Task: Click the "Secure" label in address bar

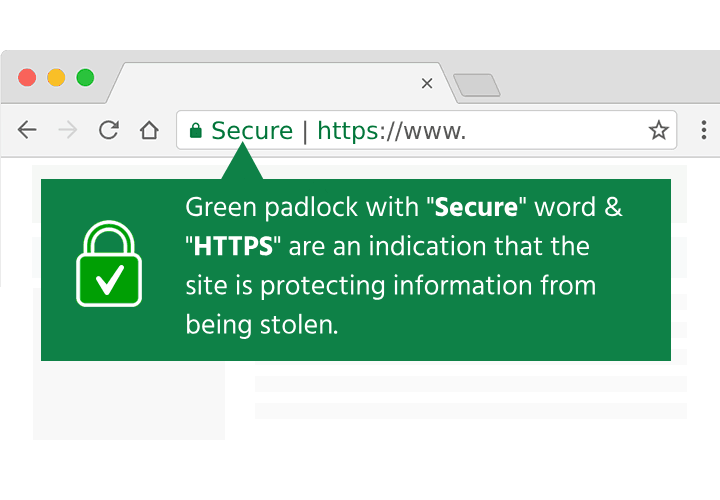Action: (x=252, y=131)
